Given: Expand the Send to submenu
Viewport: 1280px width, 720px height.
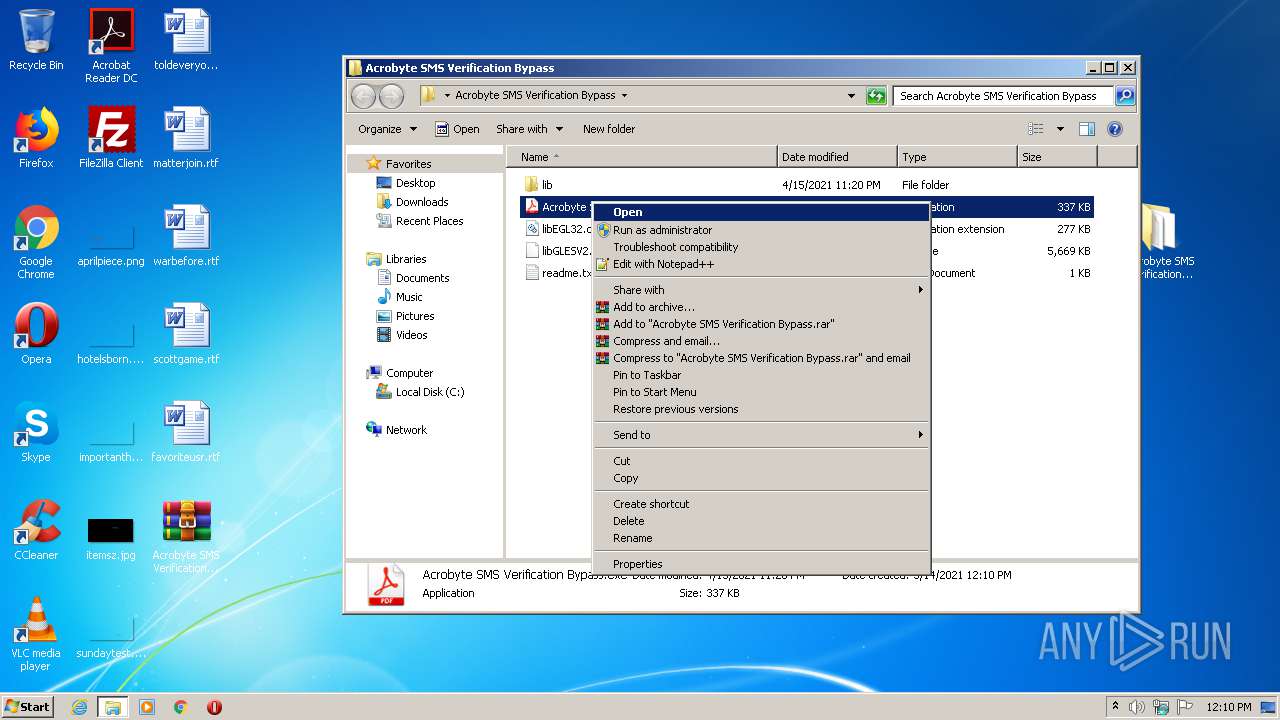Looking at the screenshot, I should [x=761, y=435].
